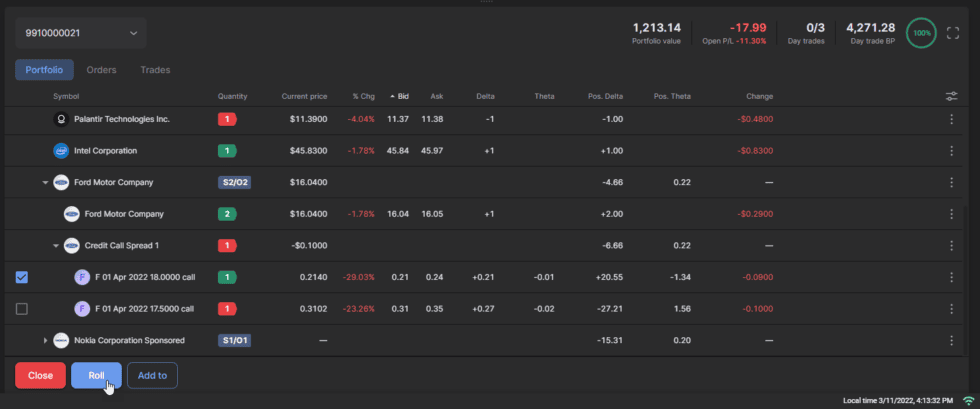Open the three-dot menu for Intel Corporation
Image resolution: width=980 pixels, height=409 pixels.
[x=951, y=151]
